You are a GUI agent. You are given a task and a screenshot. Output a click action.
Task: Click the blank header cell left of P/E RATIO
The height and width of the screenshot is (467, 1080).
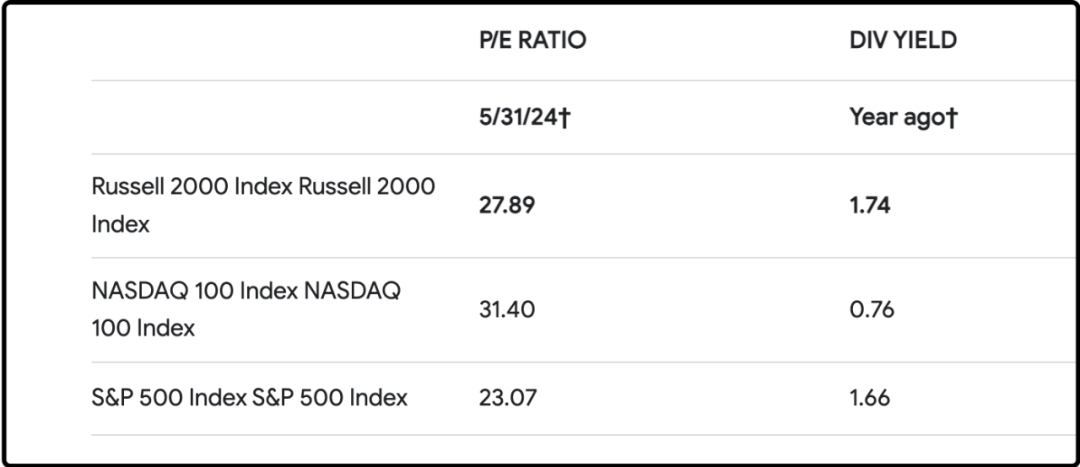coord(280,41)
